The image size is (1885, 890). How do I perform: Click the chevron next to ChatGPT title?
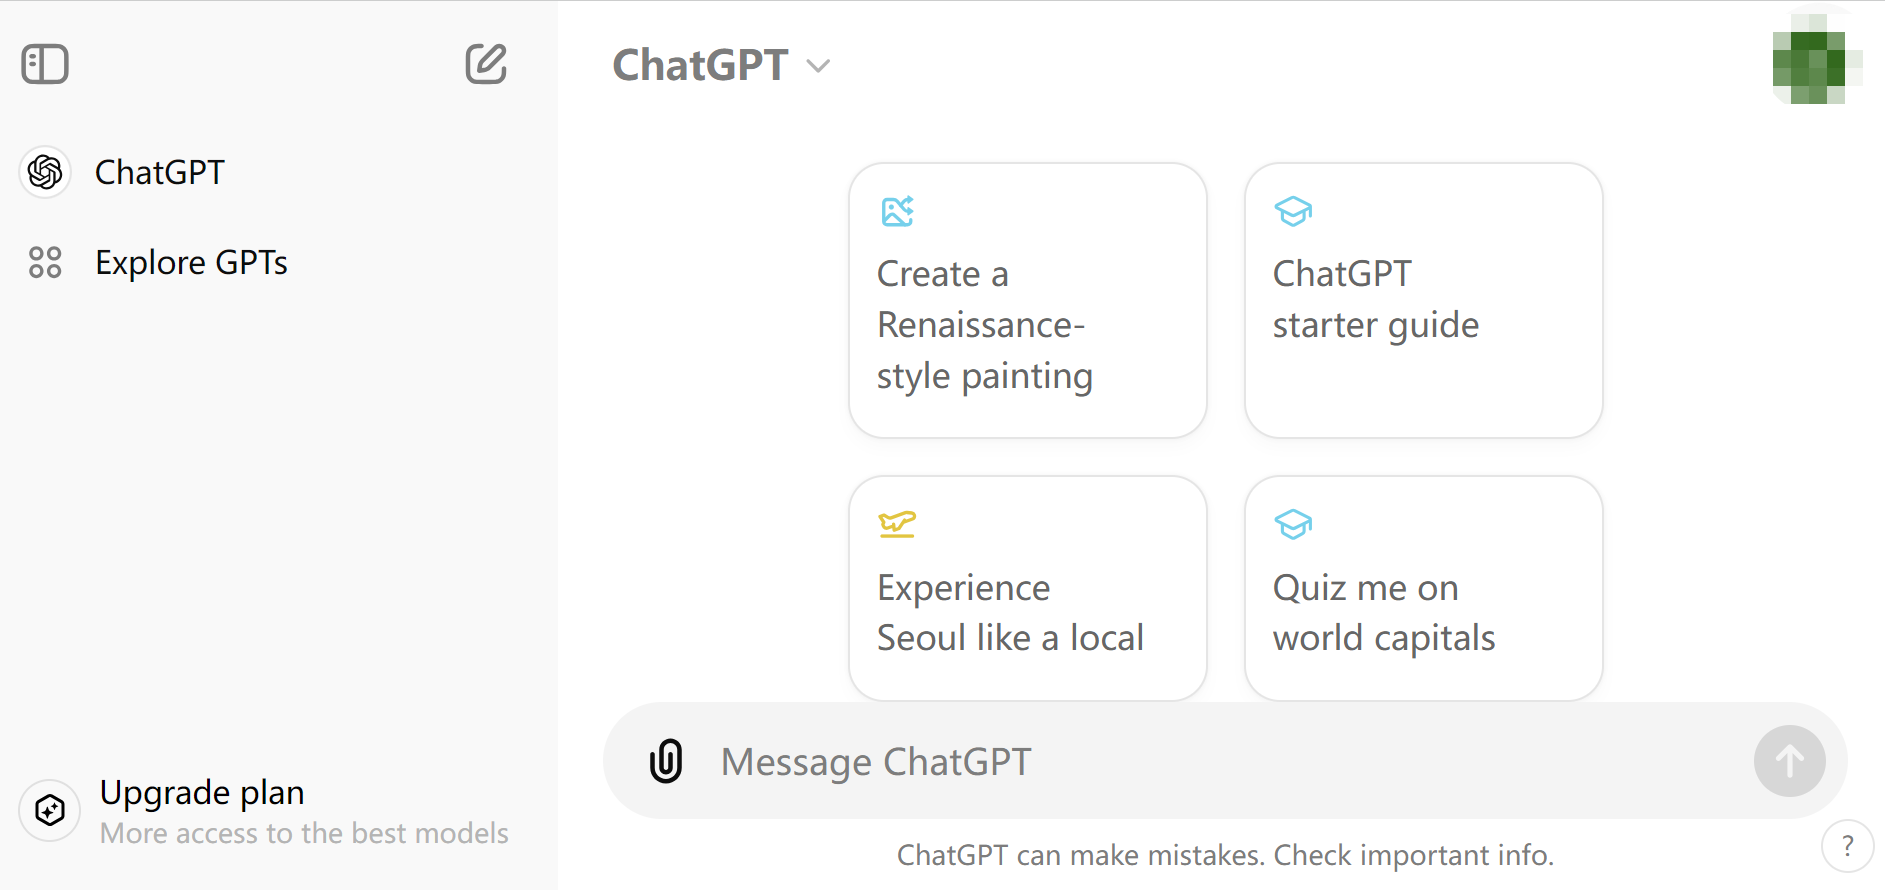click(x=819, y=66)
